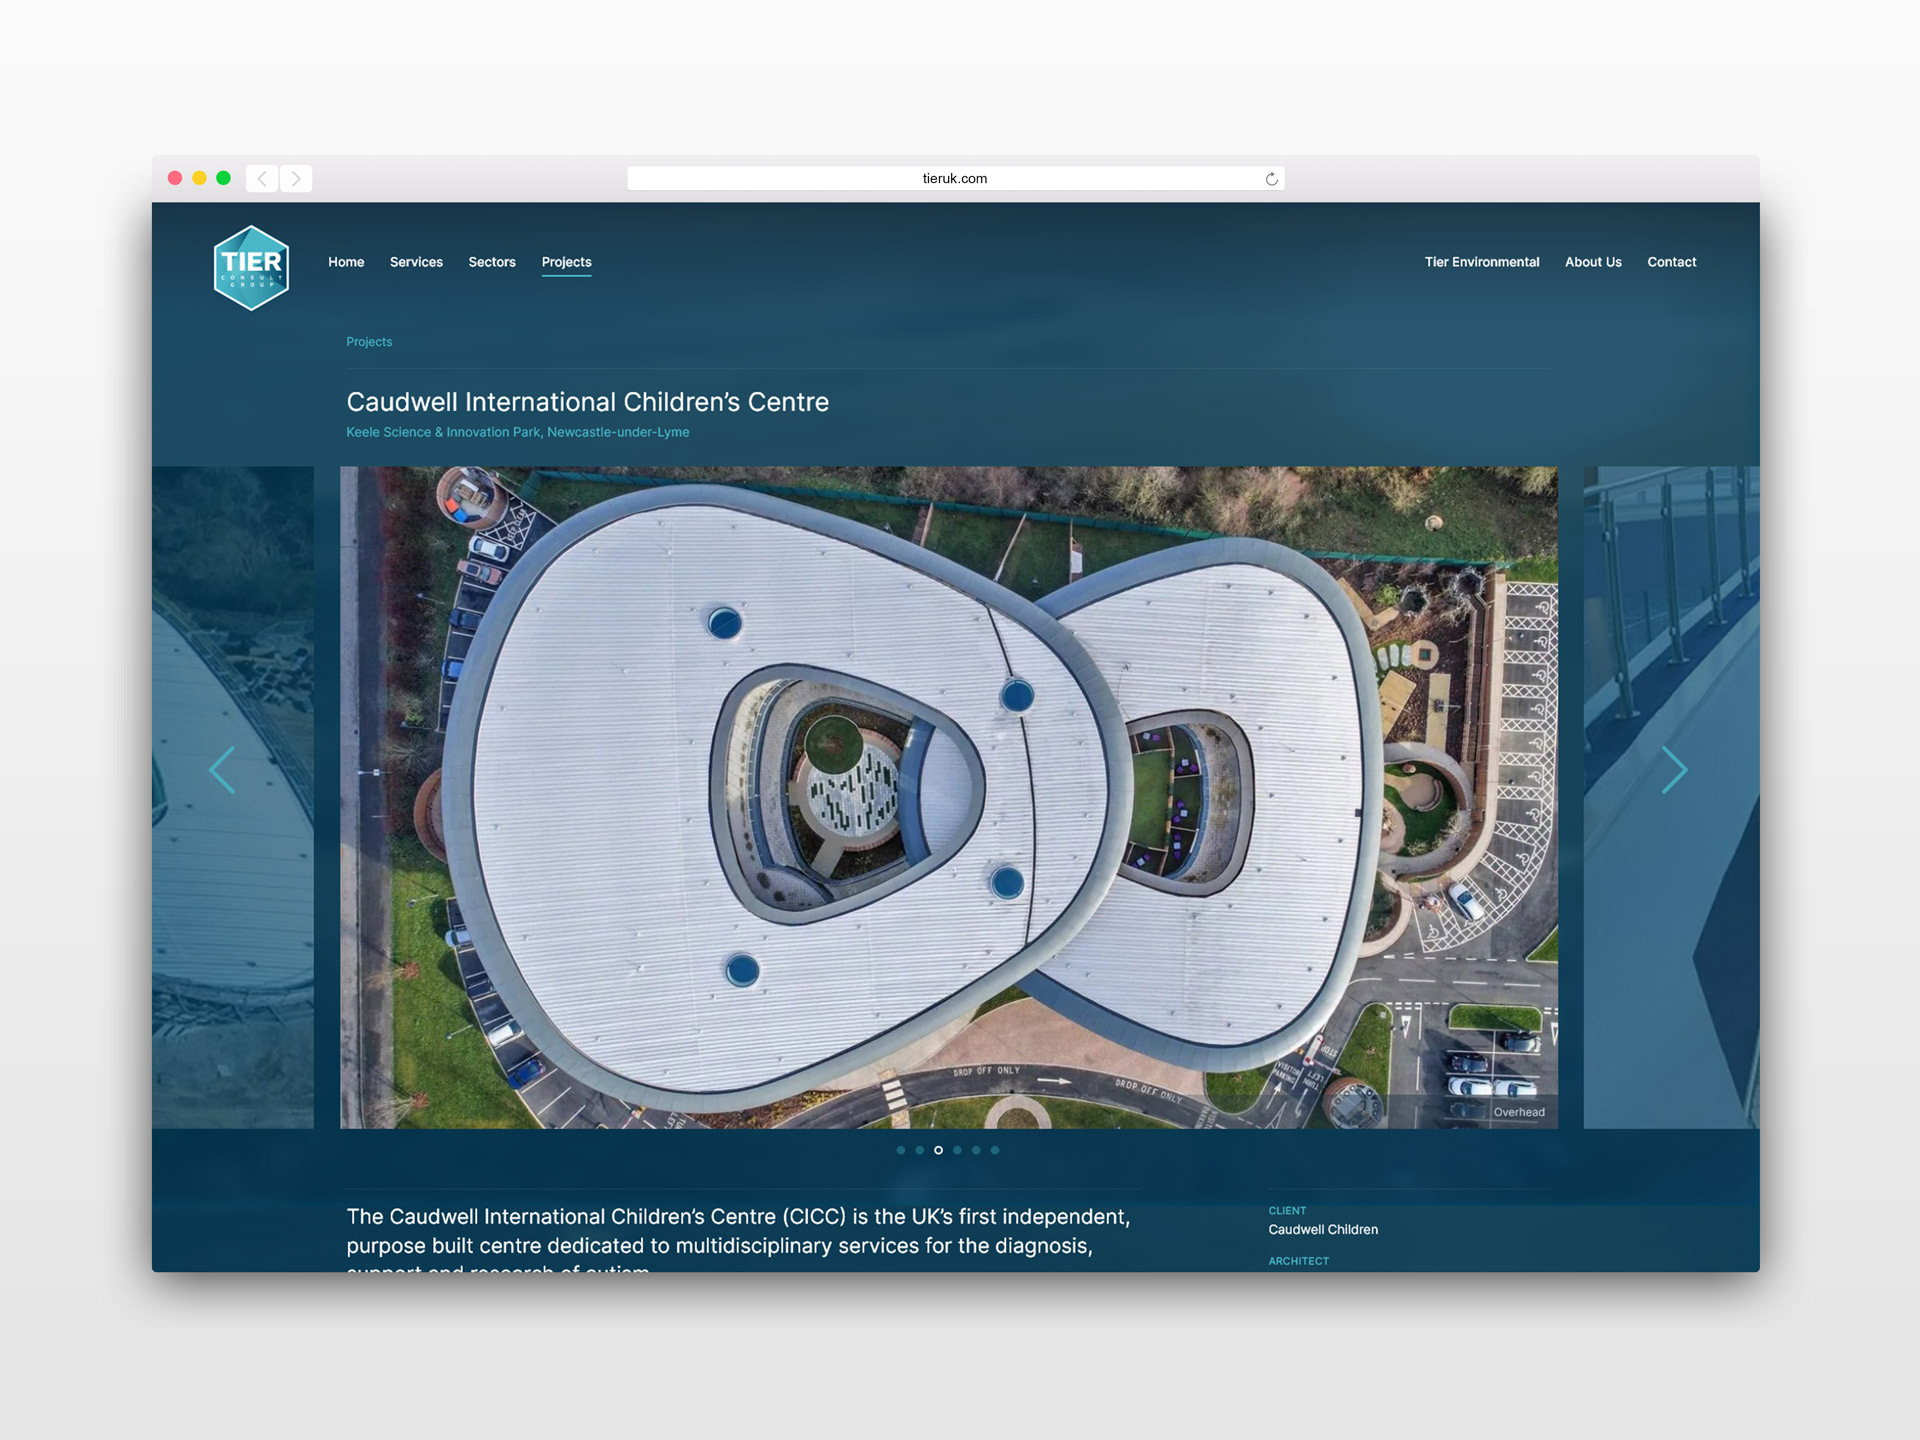Click the browser forward arrow
1920x1440 pixels.
coord(296,179)
